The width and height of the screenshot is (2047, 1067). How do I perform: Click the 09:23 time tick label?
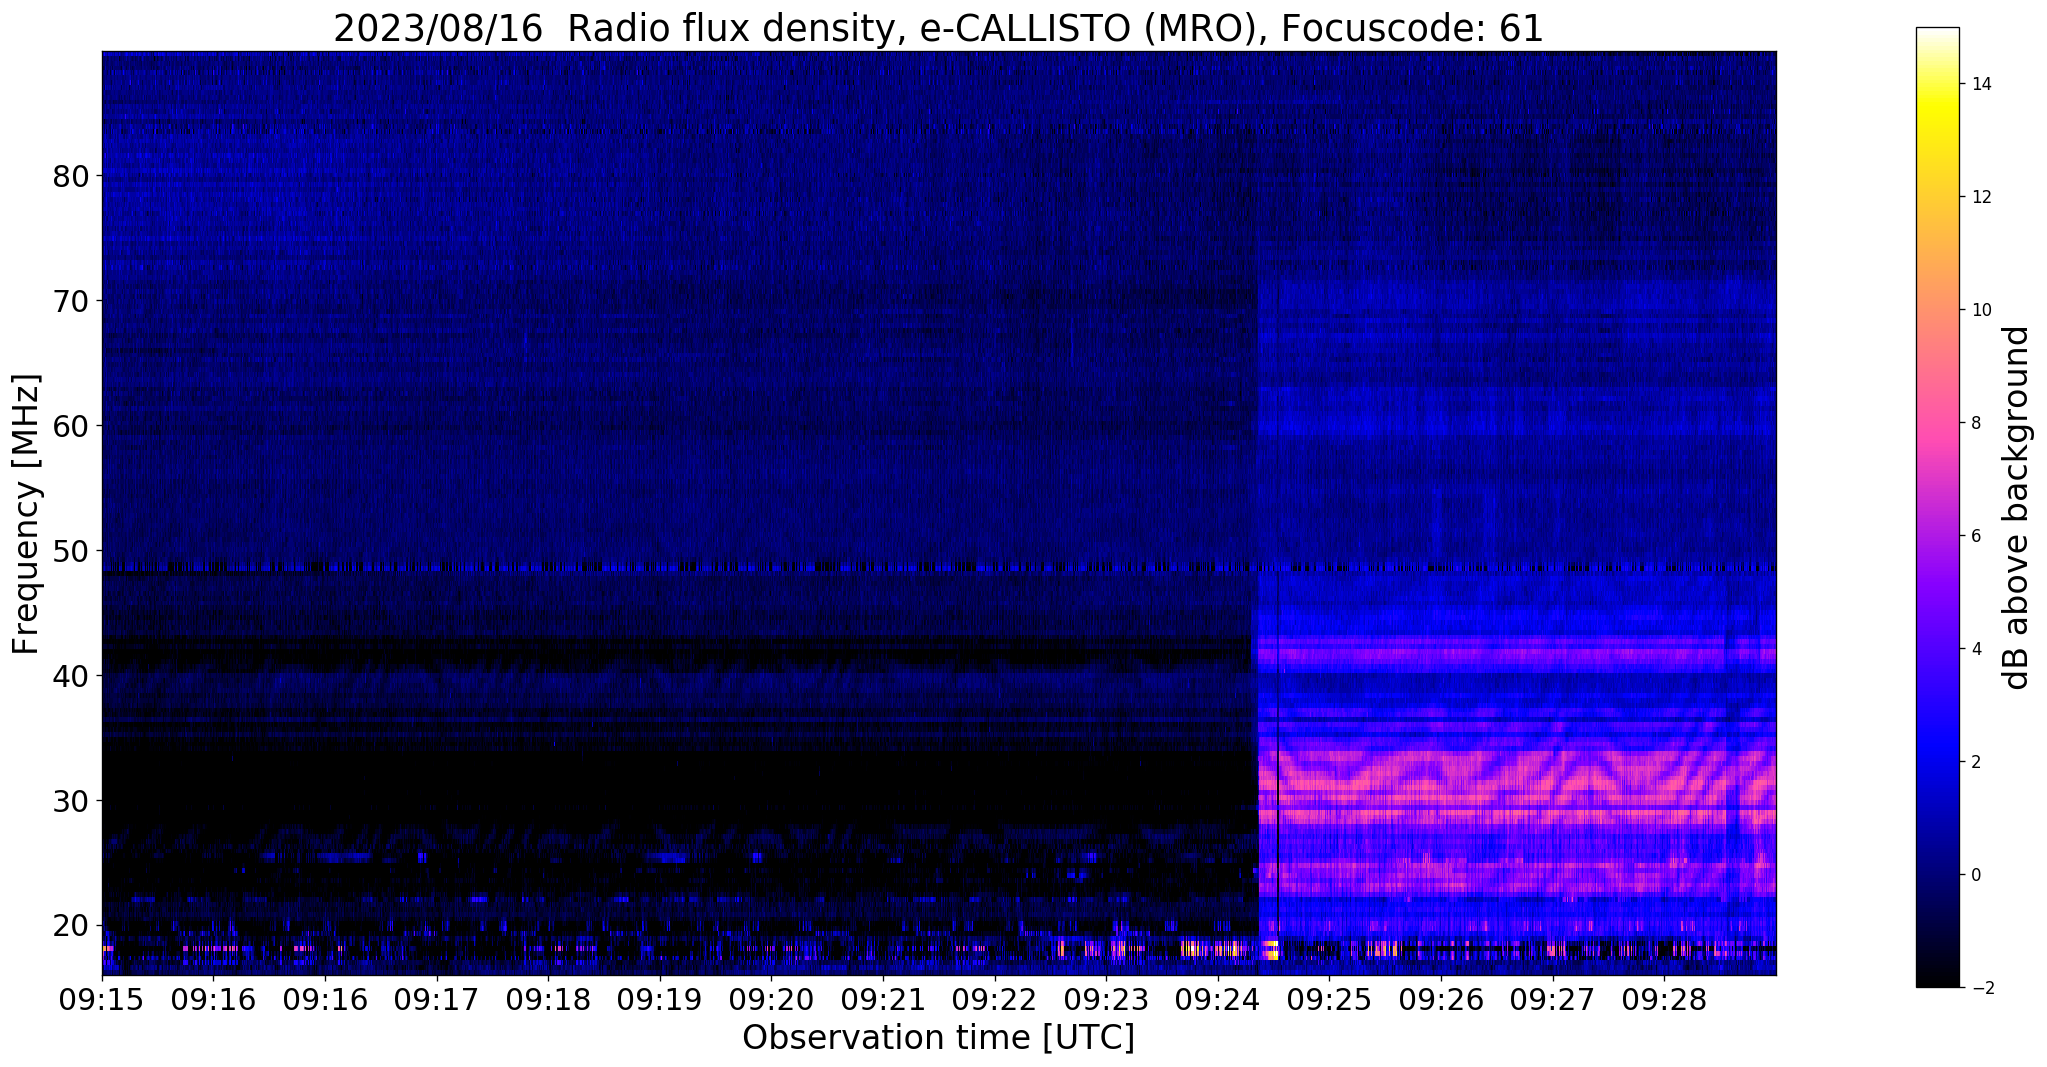1106,1000
